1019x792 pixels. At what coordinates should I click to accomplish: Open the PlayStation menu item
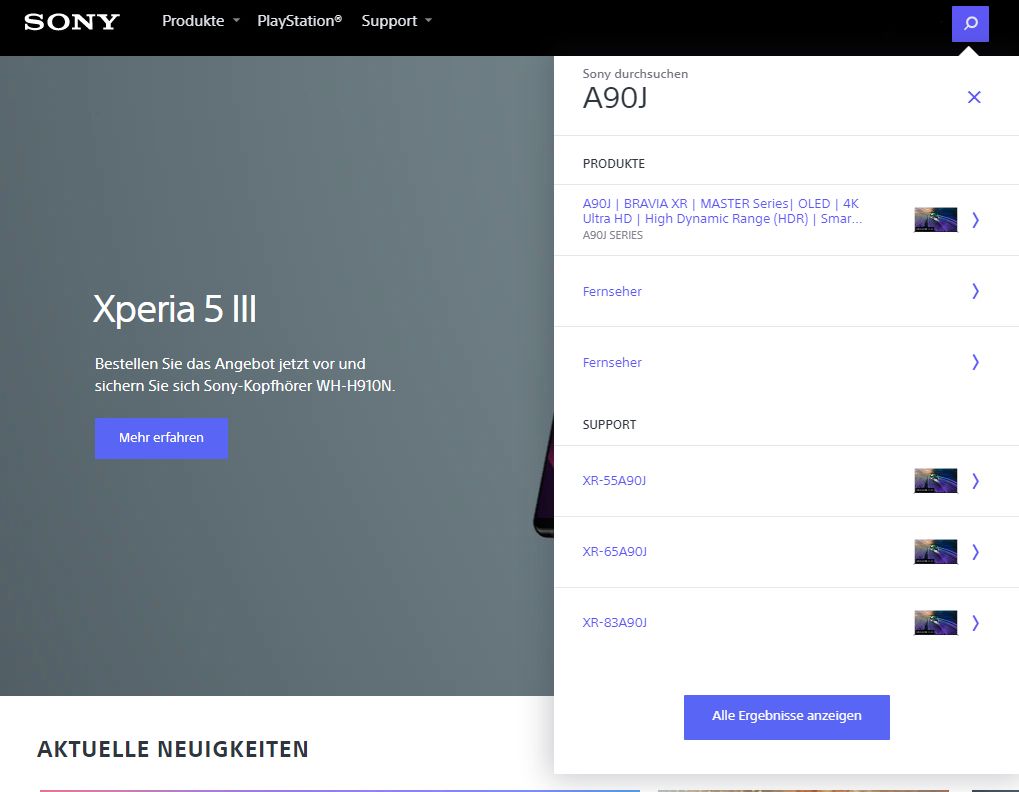300,21
